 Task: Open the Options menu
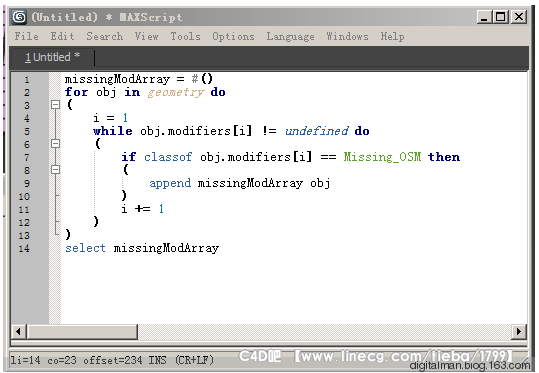tap(233, 36)
